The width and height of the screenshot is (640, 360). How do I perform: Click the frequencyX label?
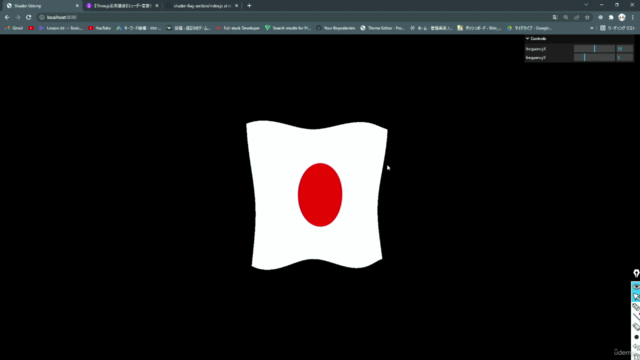[x=536, y=49]
